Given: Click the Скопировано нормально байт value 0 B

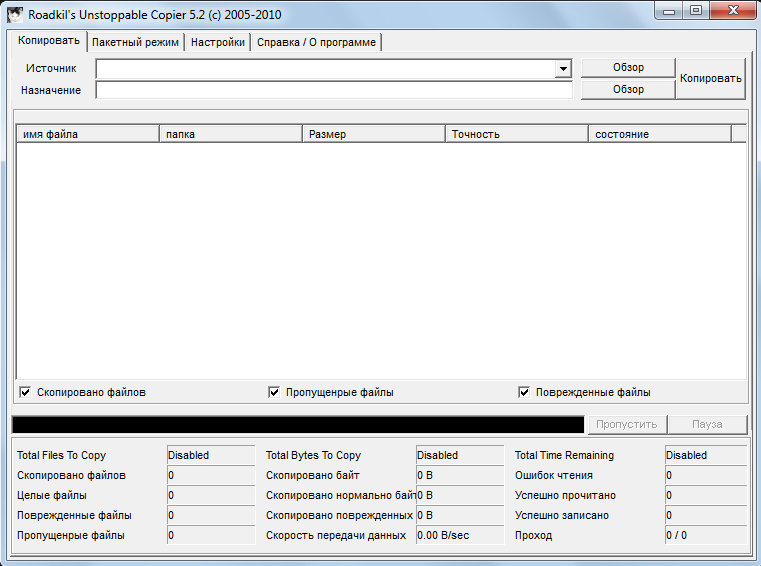Looking at the screenshot, I should (x=460, y=495).
